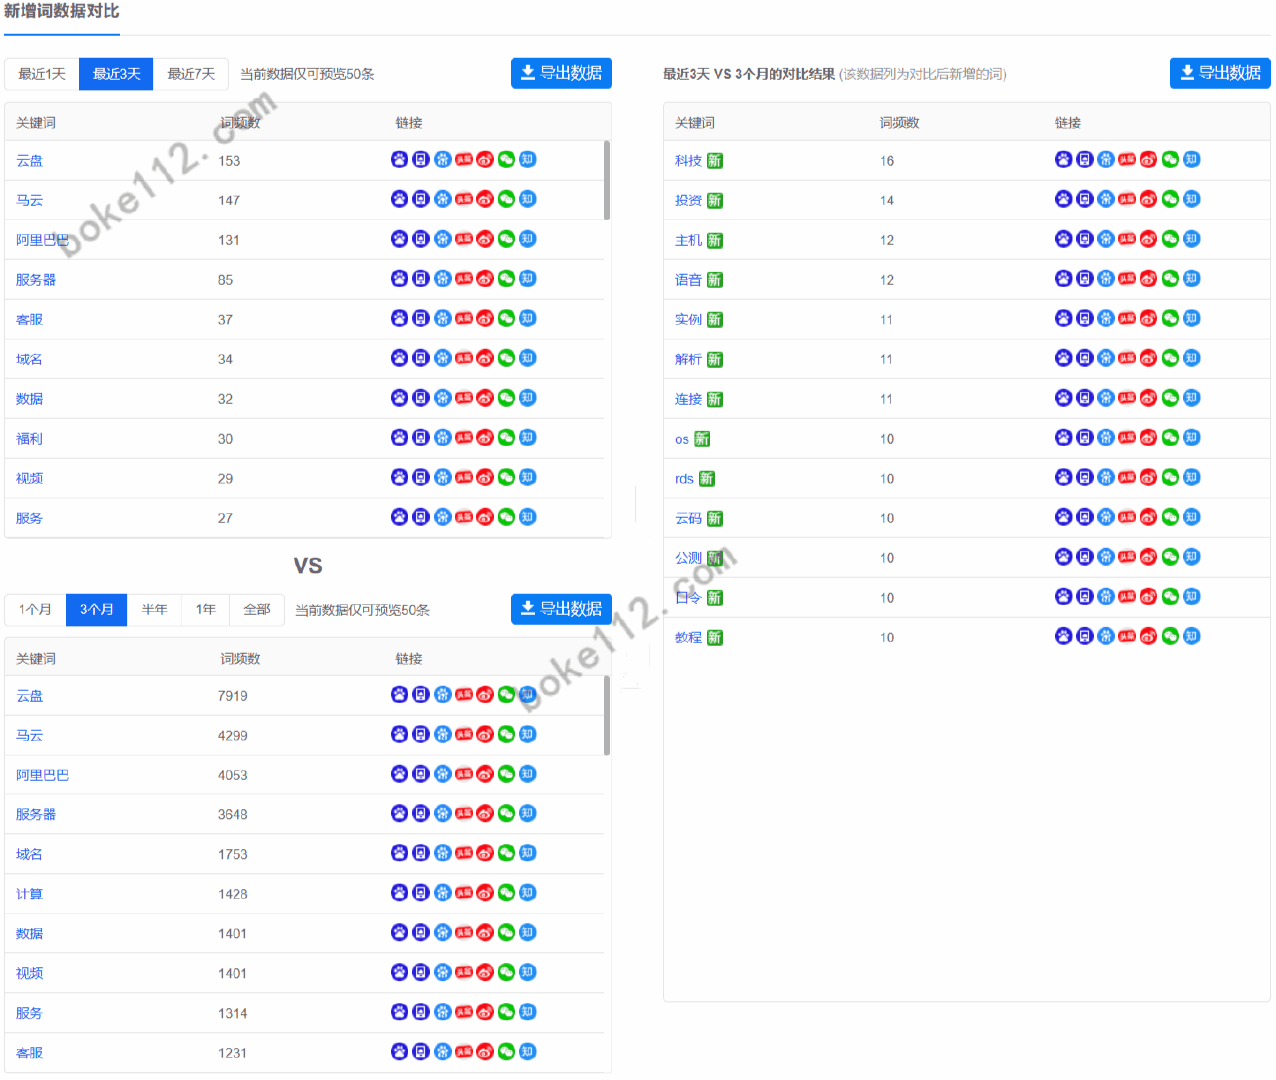Screen dimensions: 1276x1080
Task: Click the Weibo icon in the 福利 row
Action: pos(485,438)
